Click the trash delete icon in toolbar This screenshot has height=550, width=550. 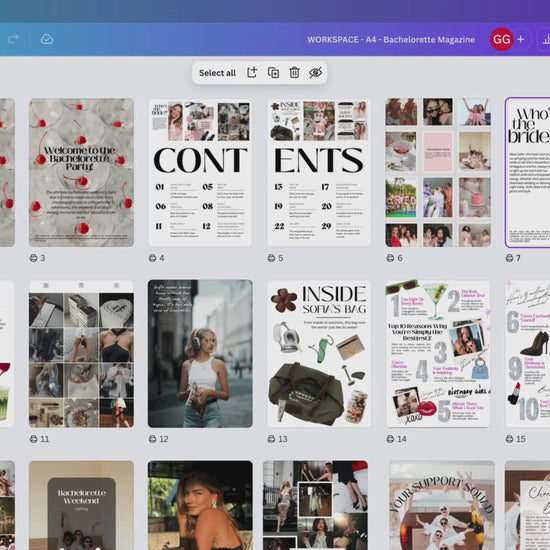294,73
